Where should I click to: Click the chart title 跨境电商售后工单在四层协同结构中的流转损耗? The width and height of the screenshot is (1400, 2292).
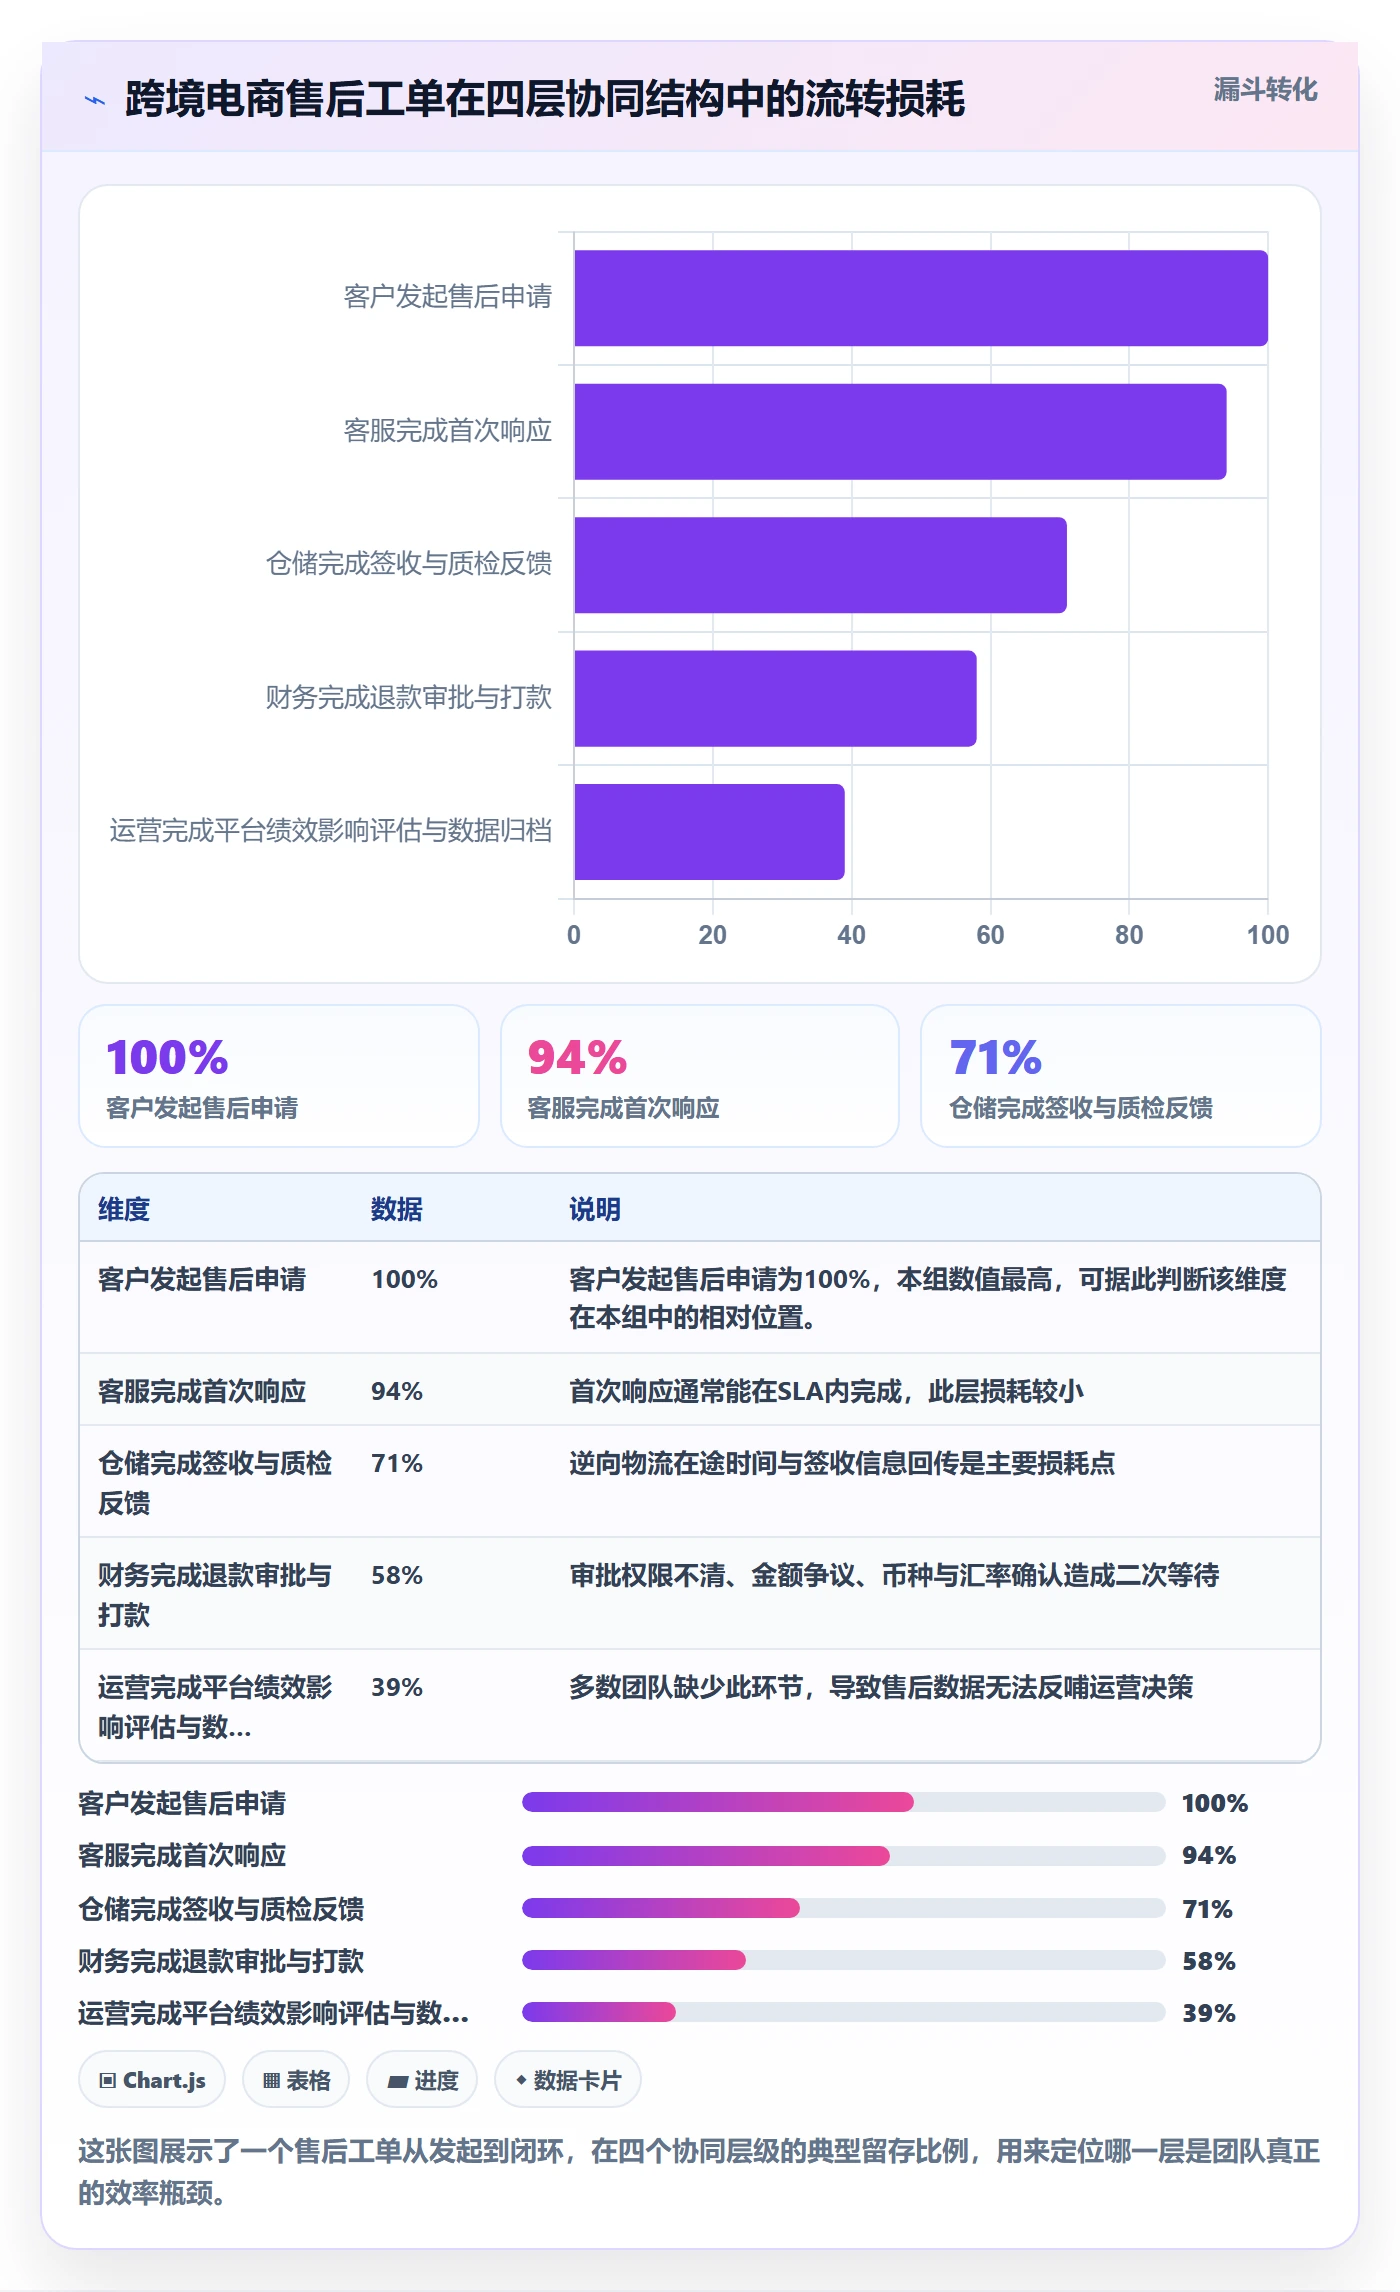545,100
